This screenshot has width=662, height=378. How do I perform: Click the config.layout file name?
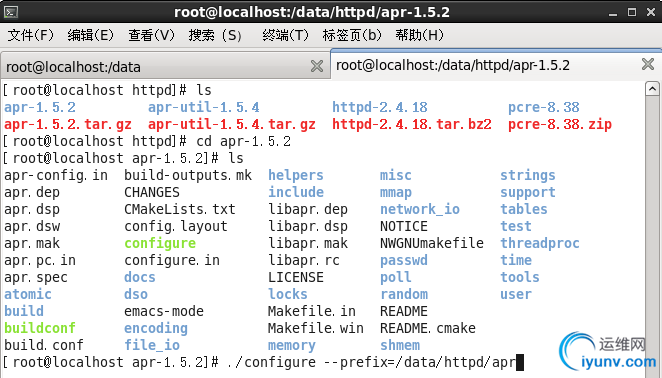(176, 226)
